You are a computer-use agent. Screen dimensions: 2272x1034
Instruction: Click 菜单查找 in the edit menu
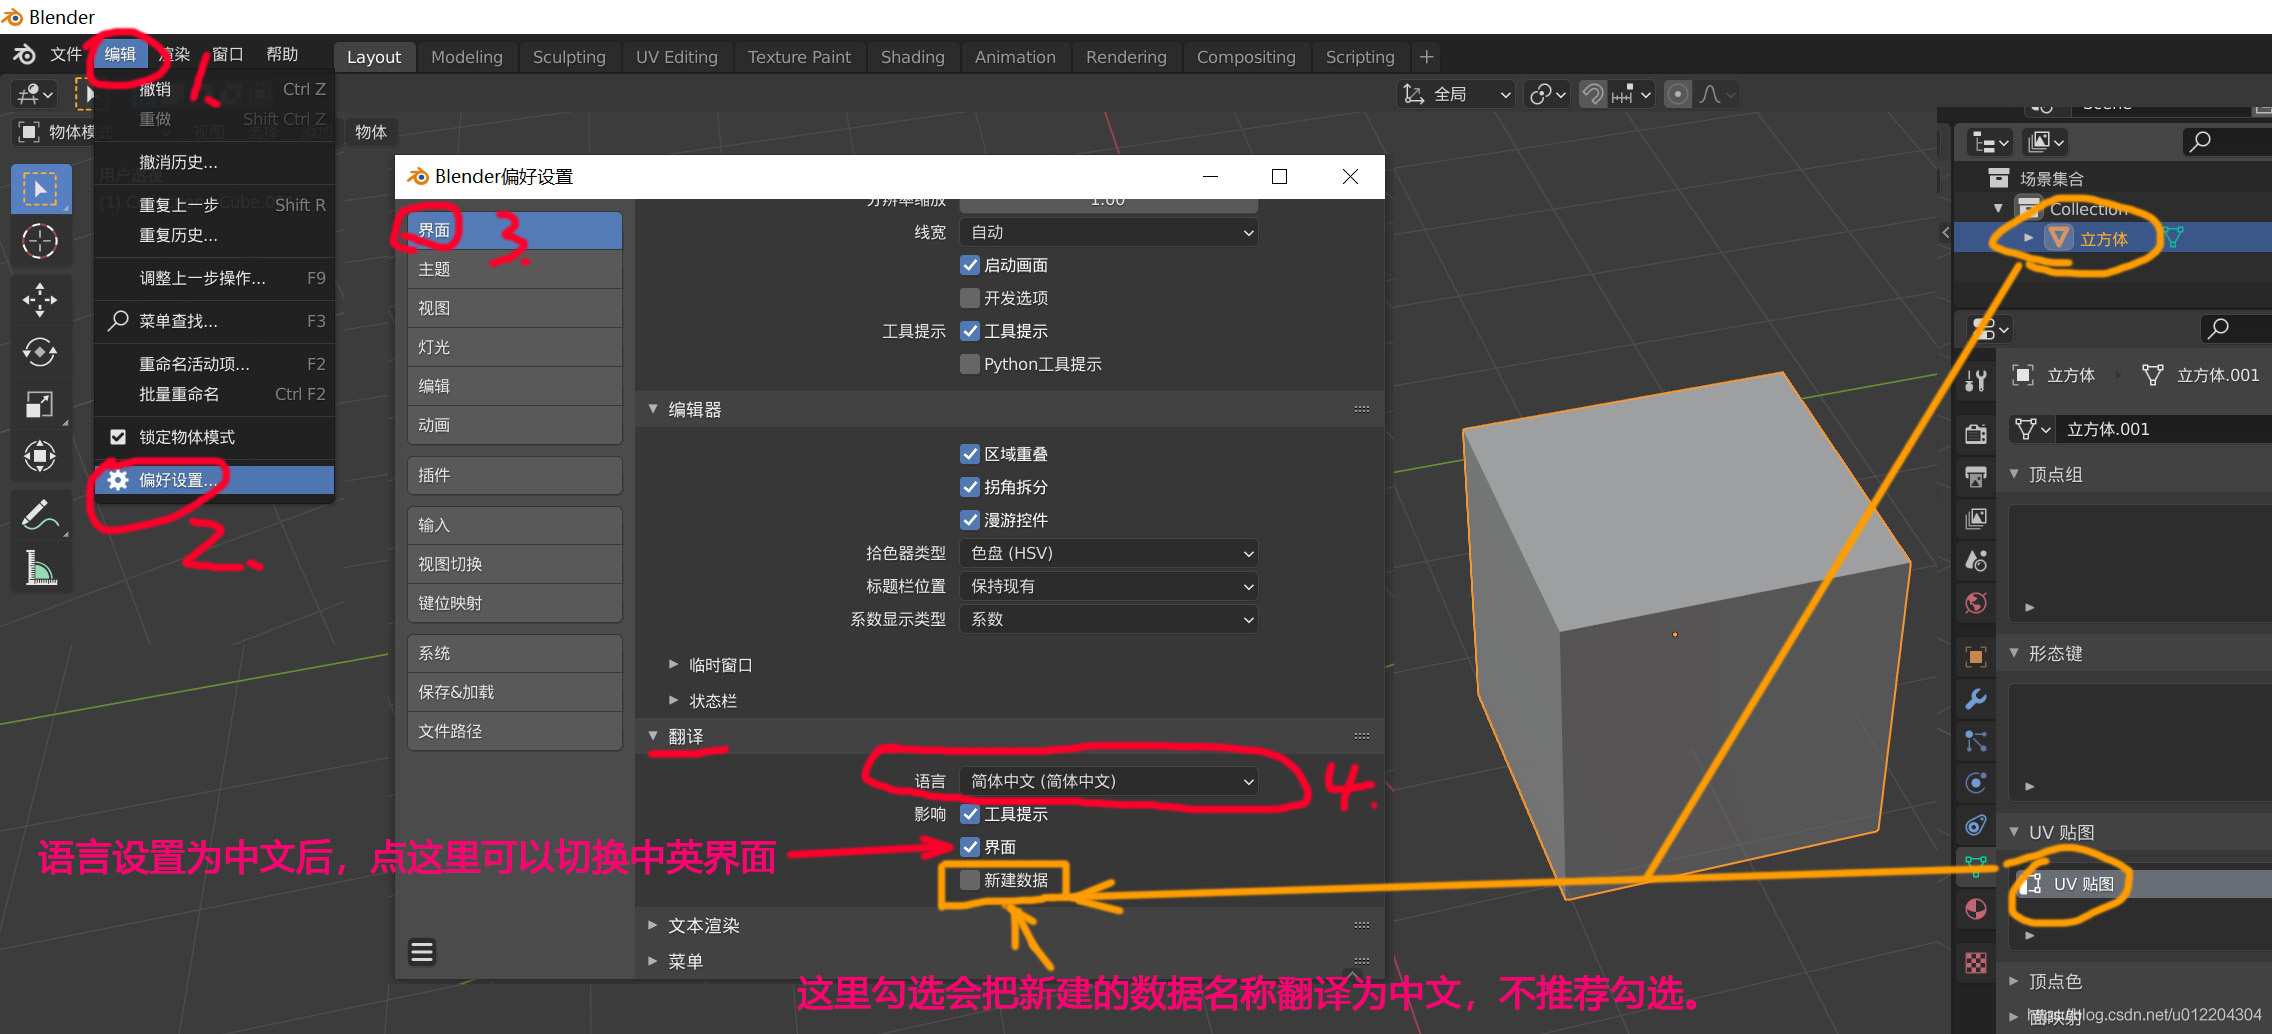[x=215, y=321]
